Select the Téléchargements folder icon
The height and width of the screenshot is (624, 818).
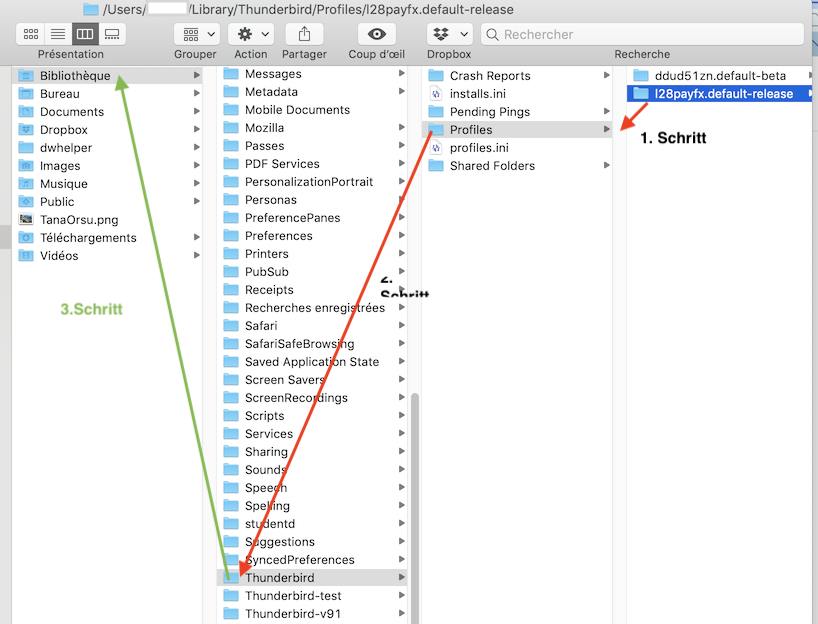click(26, 238)
